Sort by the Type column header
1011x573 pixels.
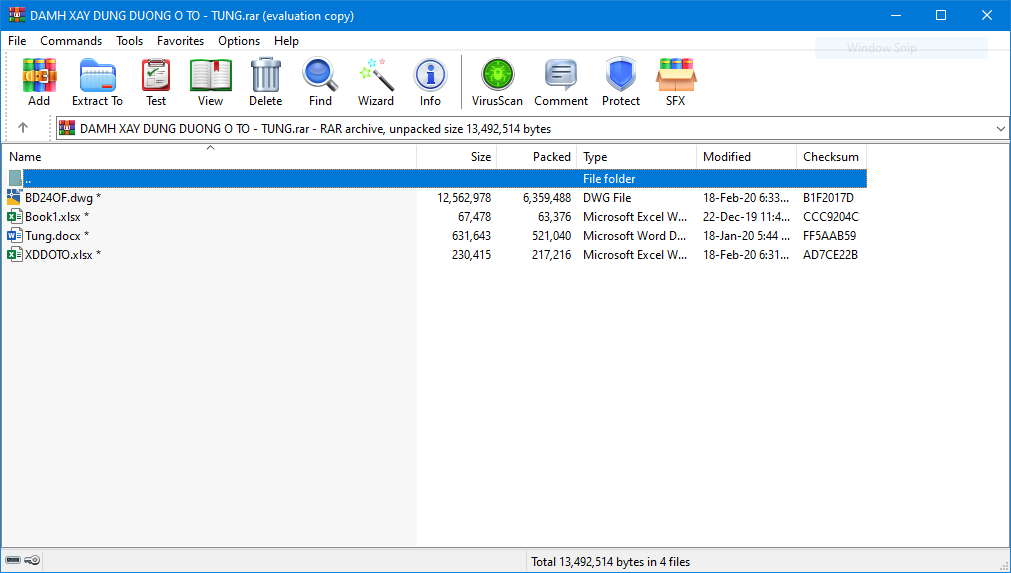coord(636,157)
